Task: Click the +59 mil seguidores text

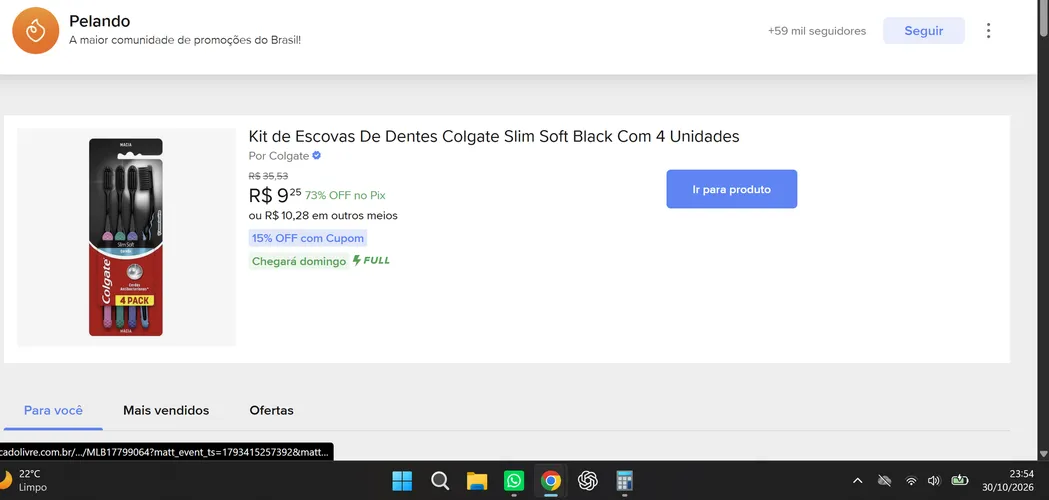Action: pyautogui.click(x=817, y=31)
